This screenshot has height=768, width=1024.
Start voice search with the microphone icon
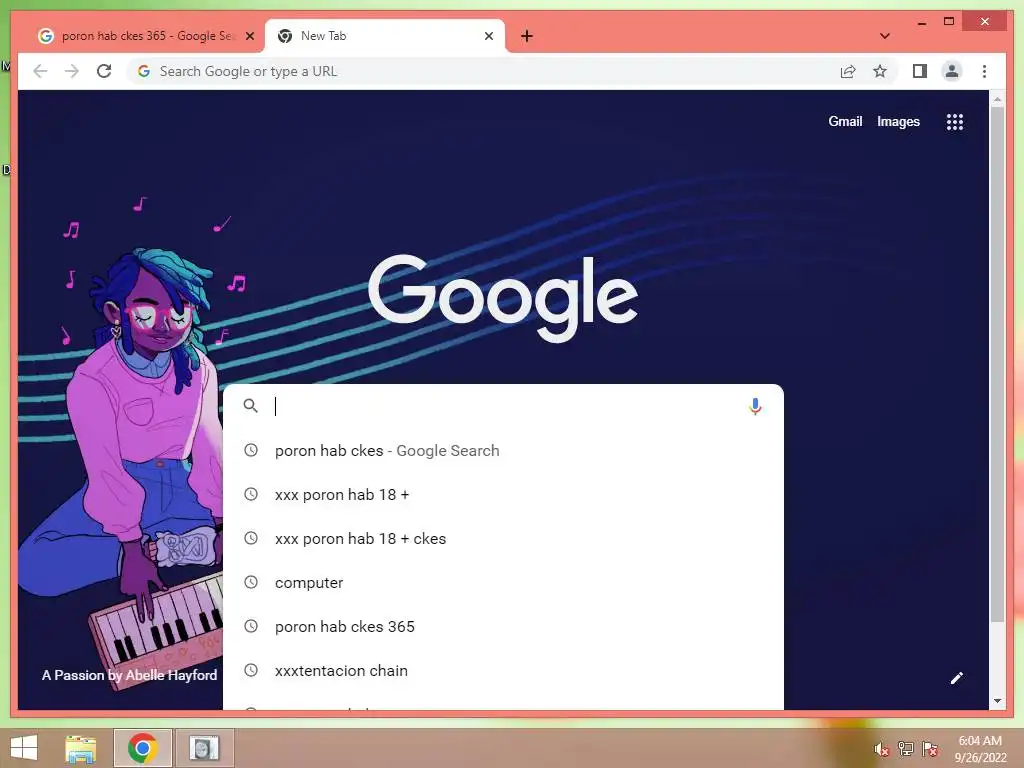[x=755, y=406]
